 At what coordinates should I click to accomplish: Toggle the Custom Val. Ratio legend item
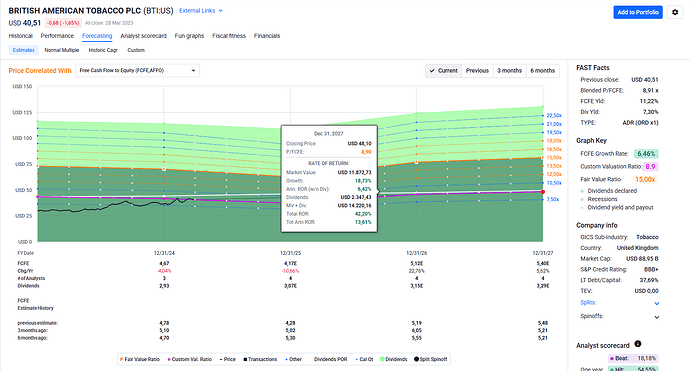click(x=190, y=359)
